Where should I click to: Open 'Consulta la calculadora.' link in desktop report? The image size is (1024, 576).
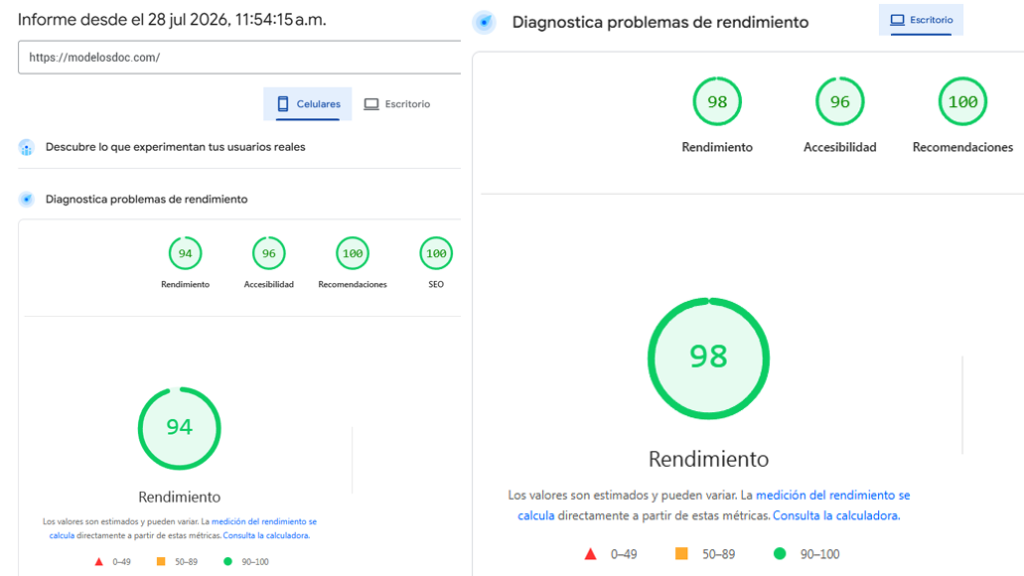coord(837,516)
